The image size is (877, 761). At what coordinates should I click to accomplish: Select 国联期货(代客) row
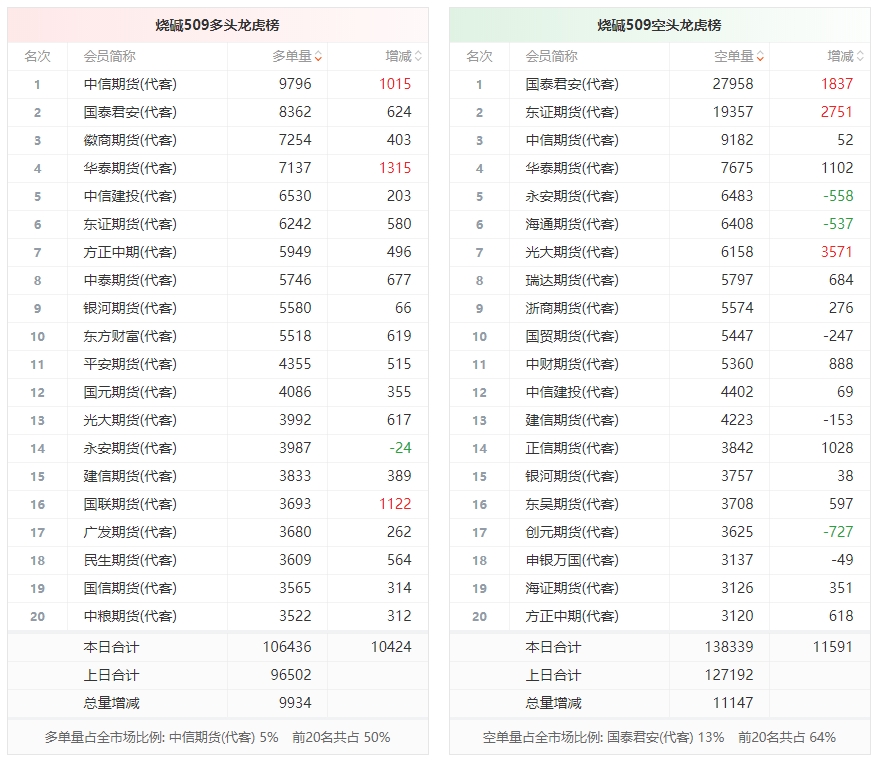point(218,504)
